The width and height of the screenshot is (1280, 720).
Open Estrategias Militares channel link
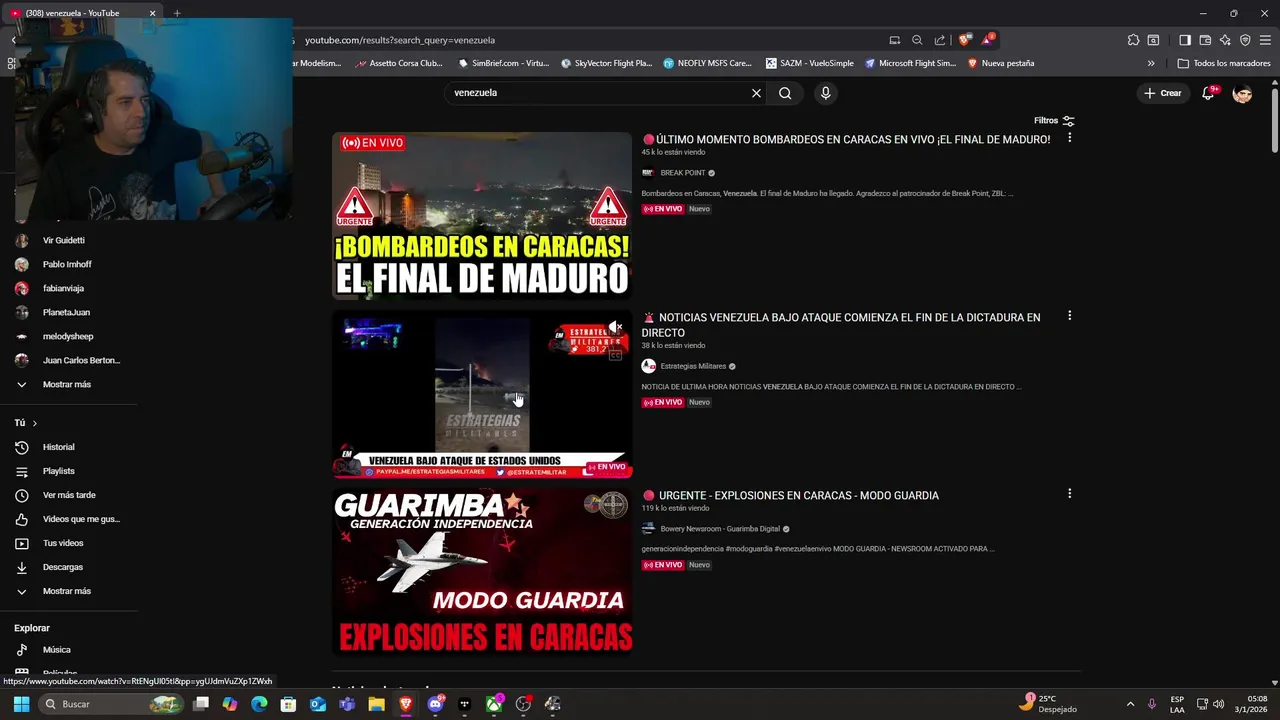[693, 366]
